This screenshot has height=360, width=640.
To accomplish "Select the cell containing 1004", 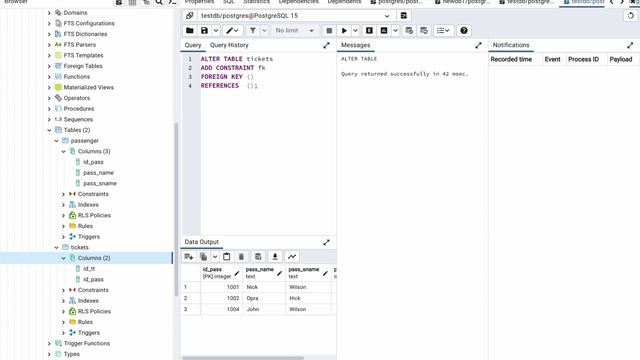I will pyautogui.click(x=222, y=309).
